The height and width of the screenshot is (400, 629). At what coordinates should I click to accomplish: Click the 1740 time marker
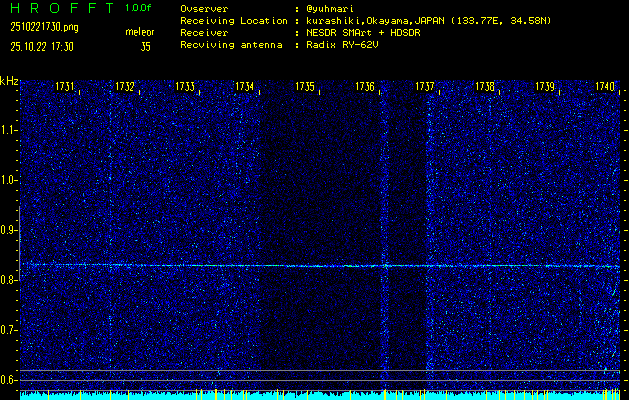point(605,86)
